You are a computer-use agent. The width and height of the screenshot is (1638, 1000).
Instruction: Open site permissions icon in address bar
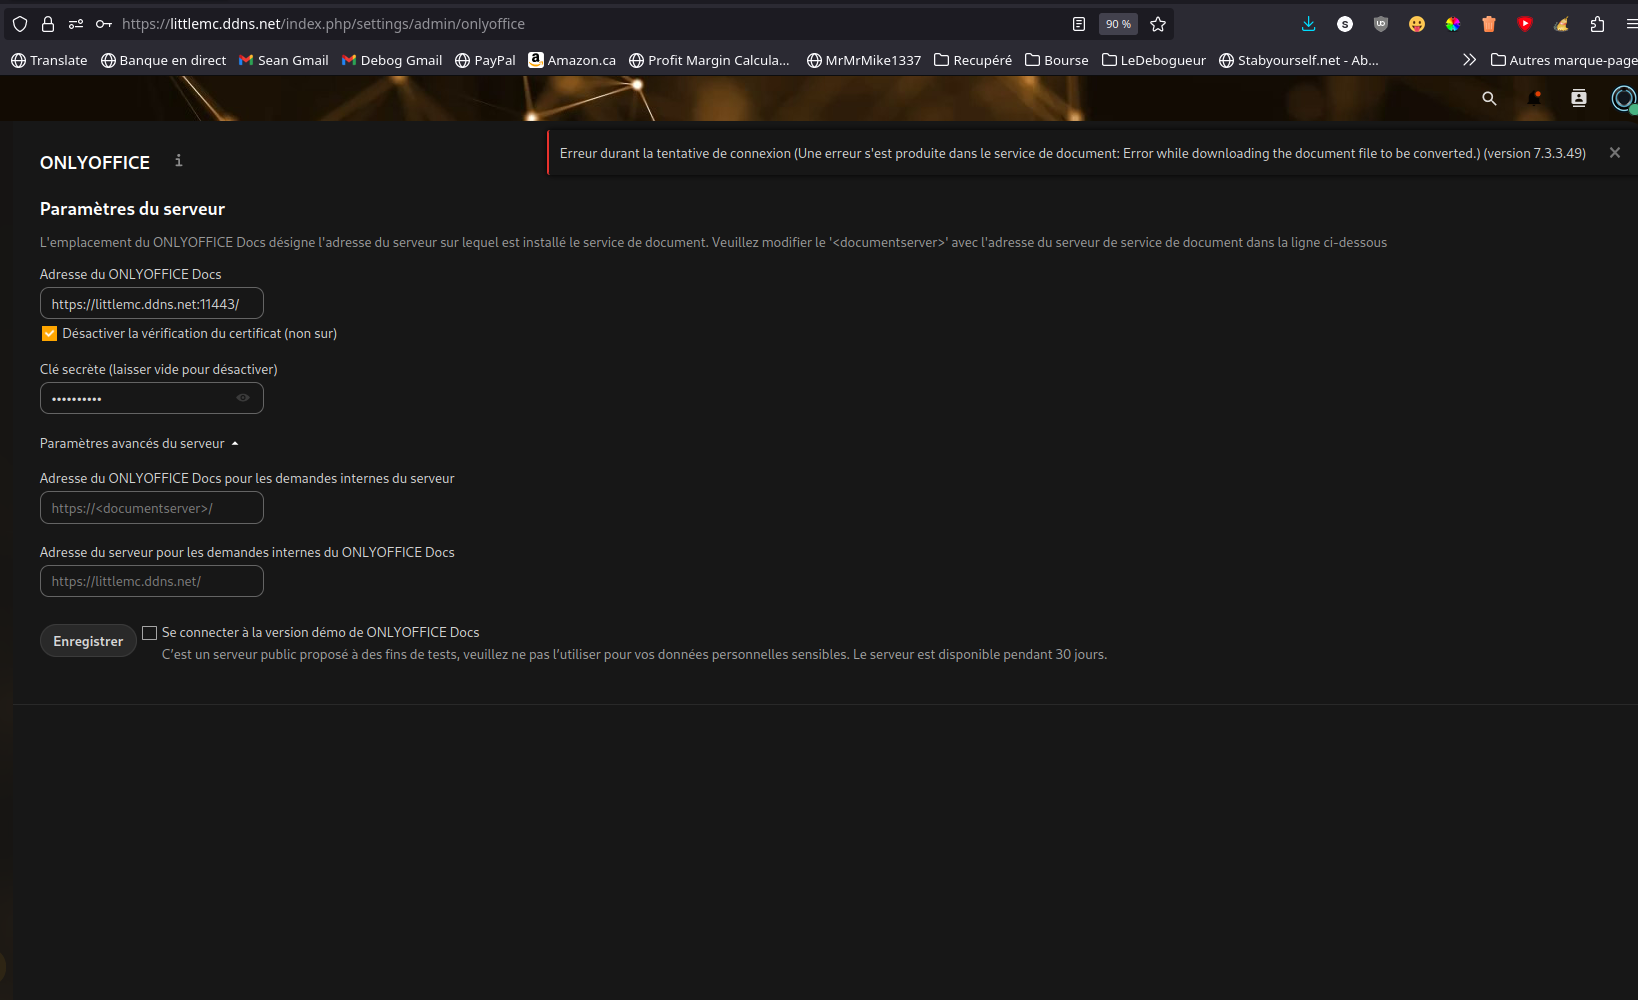coord(76,24)
